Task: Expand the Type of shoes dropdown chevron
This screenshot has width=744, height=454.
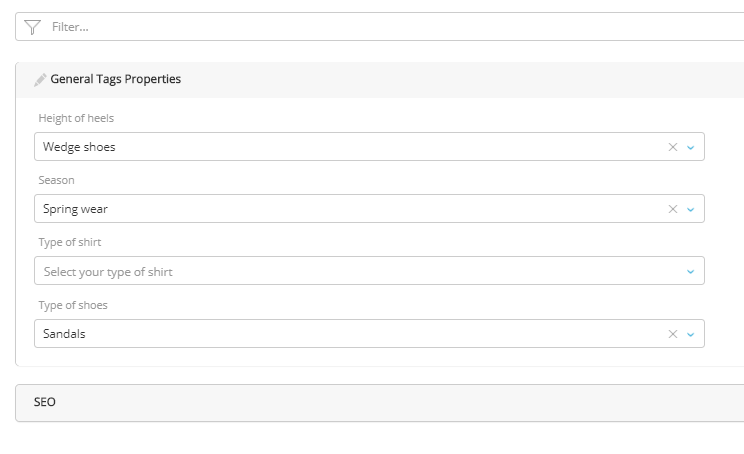Action: tap(690, 334)
